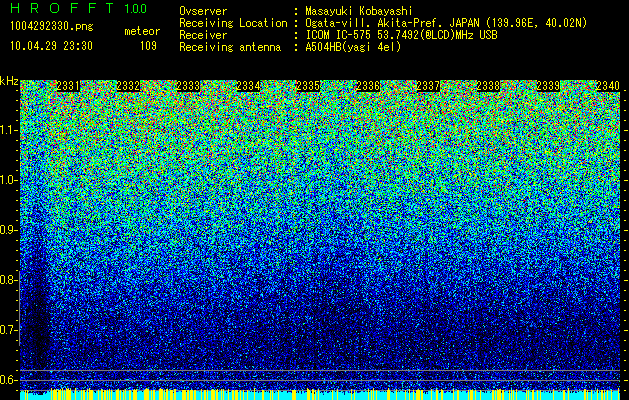The height and width of the screenshot is (400, 629).
Task: Click the 2334 time marker
Action: coord(248,86)
